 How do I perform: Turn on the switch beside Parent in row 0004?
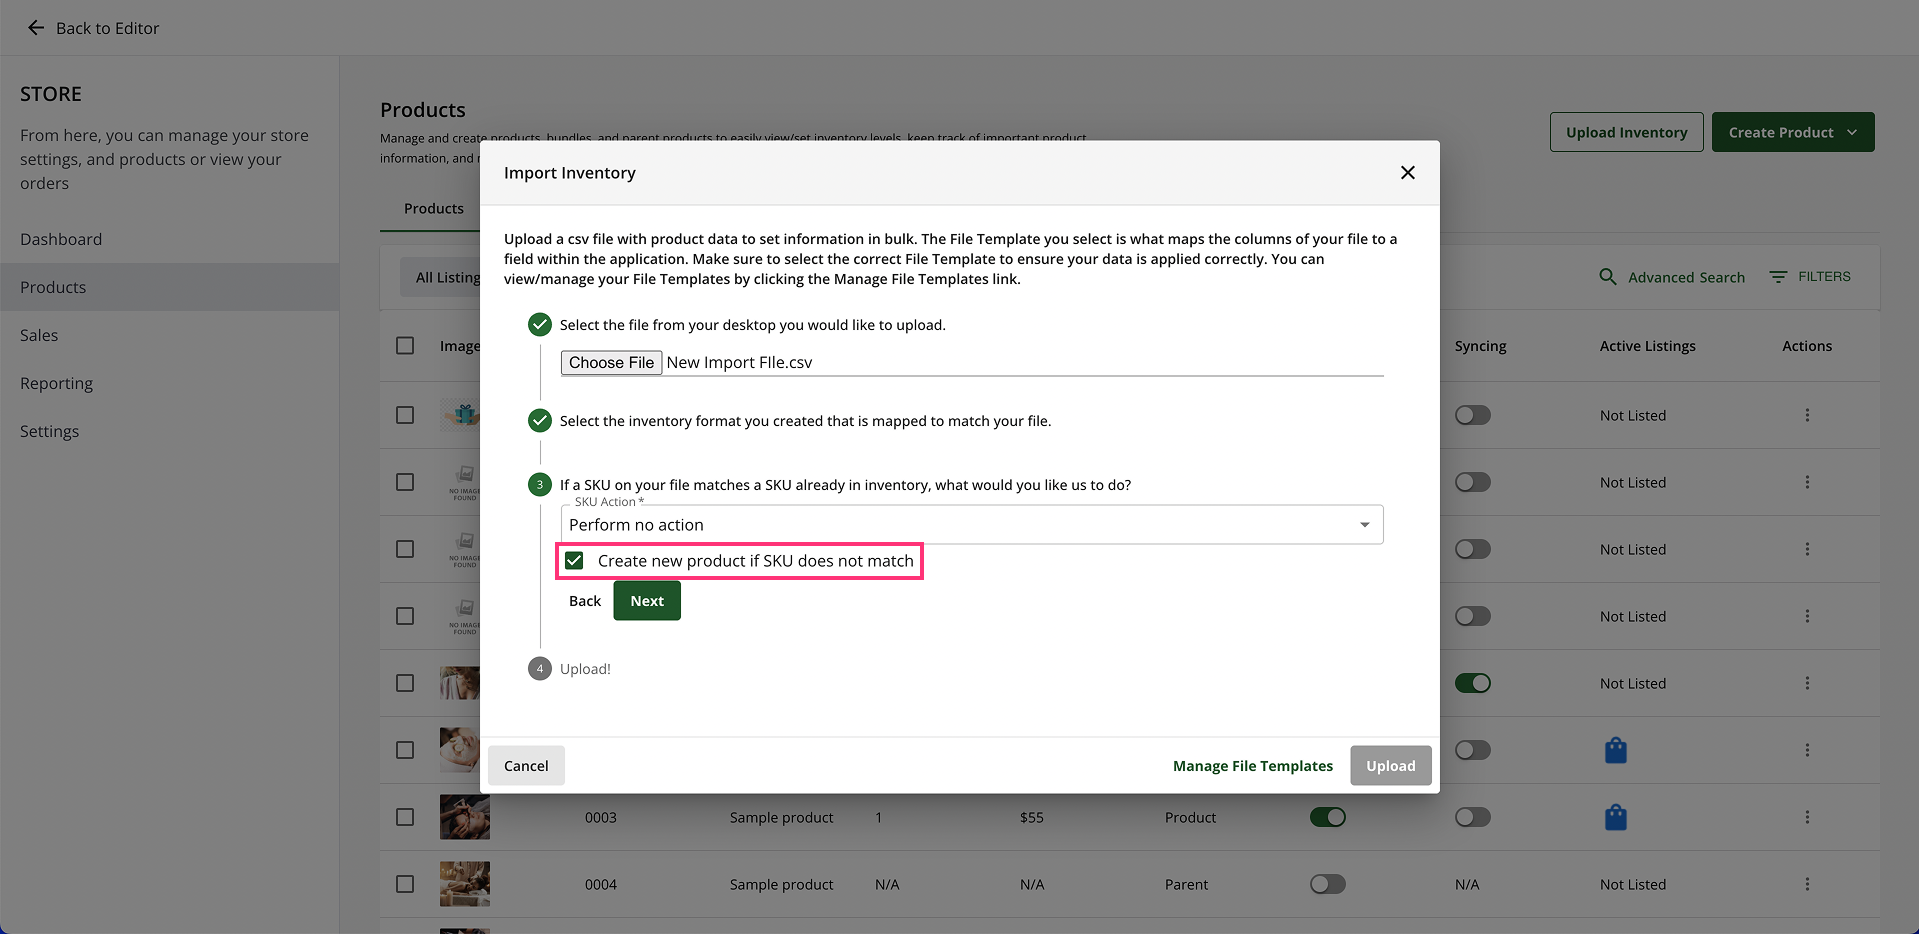pyautogui.click(x=1328, y=884)
